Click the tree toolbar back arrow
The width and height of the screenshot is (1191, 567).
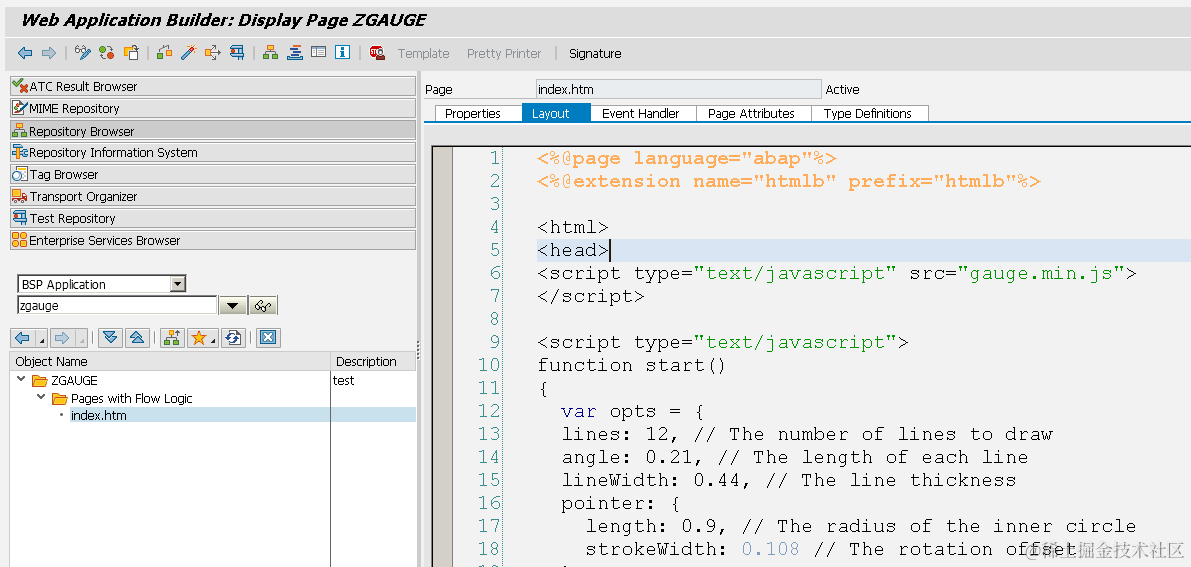tap(22, 337)
